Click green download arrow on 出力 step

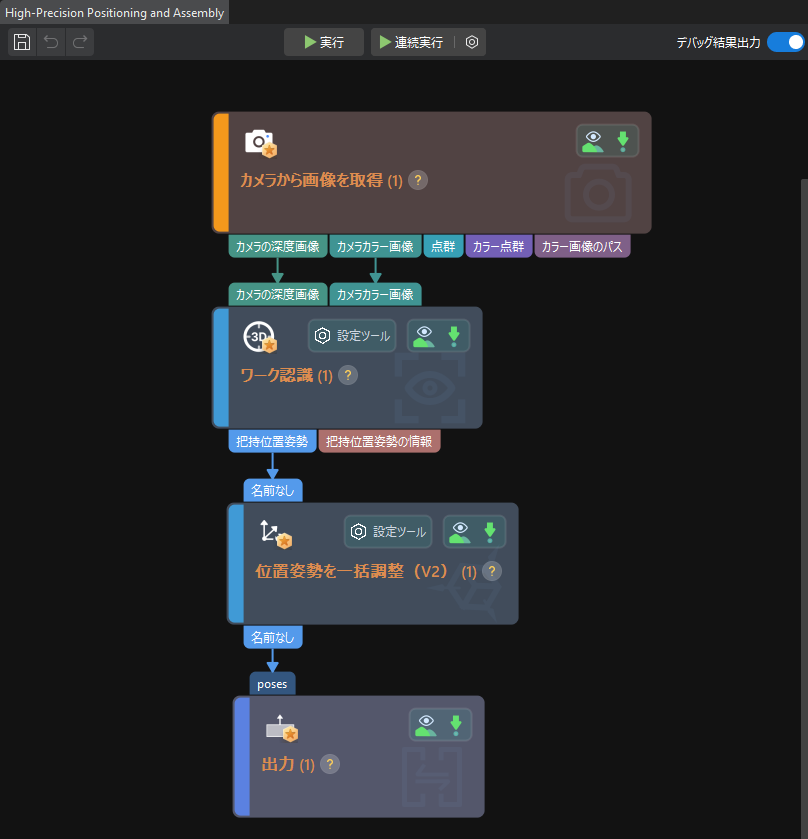click(x=456, y=725)
